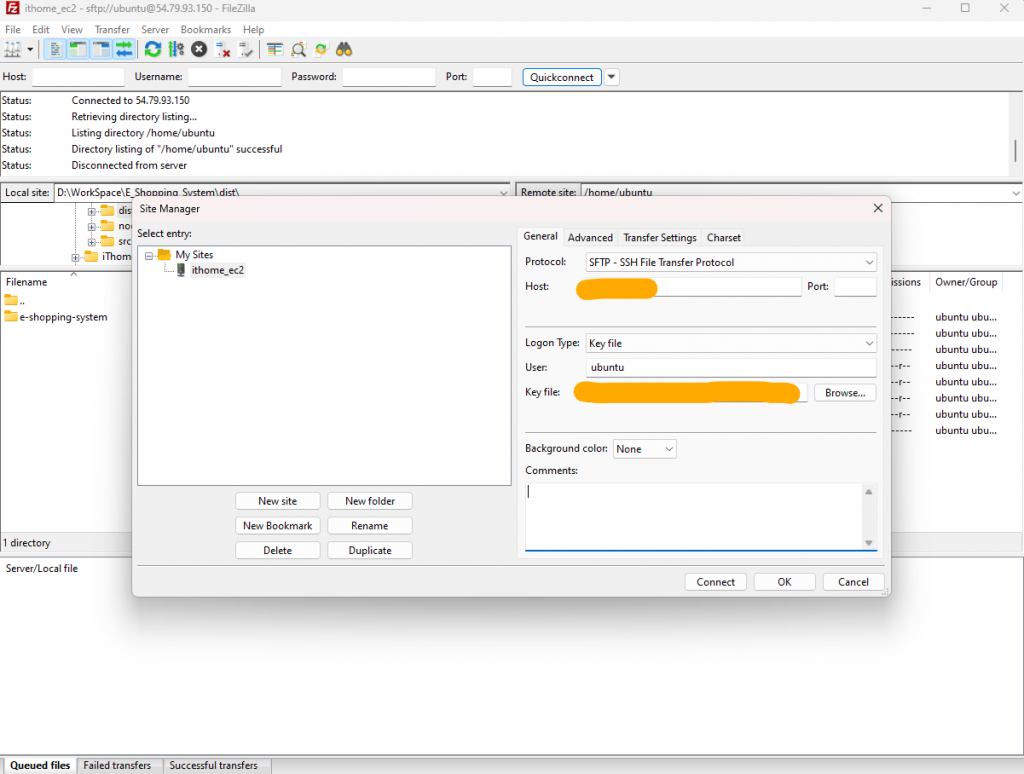Open directory listing filters icon
The width and height of the screenshot is (1024, 774).
tap(275, 50)
